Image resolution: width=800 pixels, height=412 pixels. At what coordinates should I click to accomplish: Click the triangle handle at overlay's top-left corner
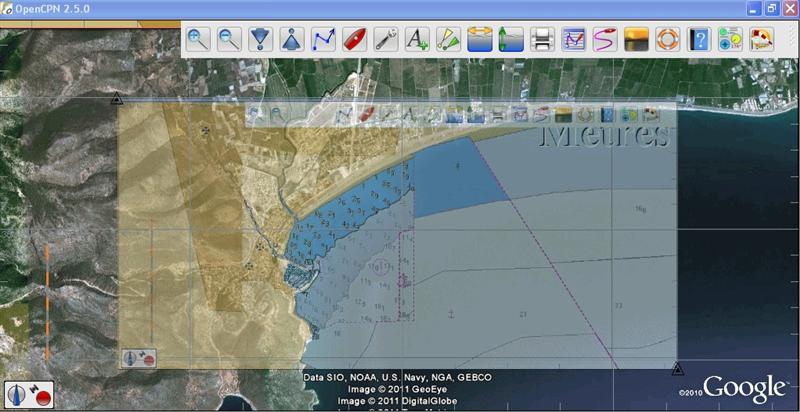coord(117,98)
